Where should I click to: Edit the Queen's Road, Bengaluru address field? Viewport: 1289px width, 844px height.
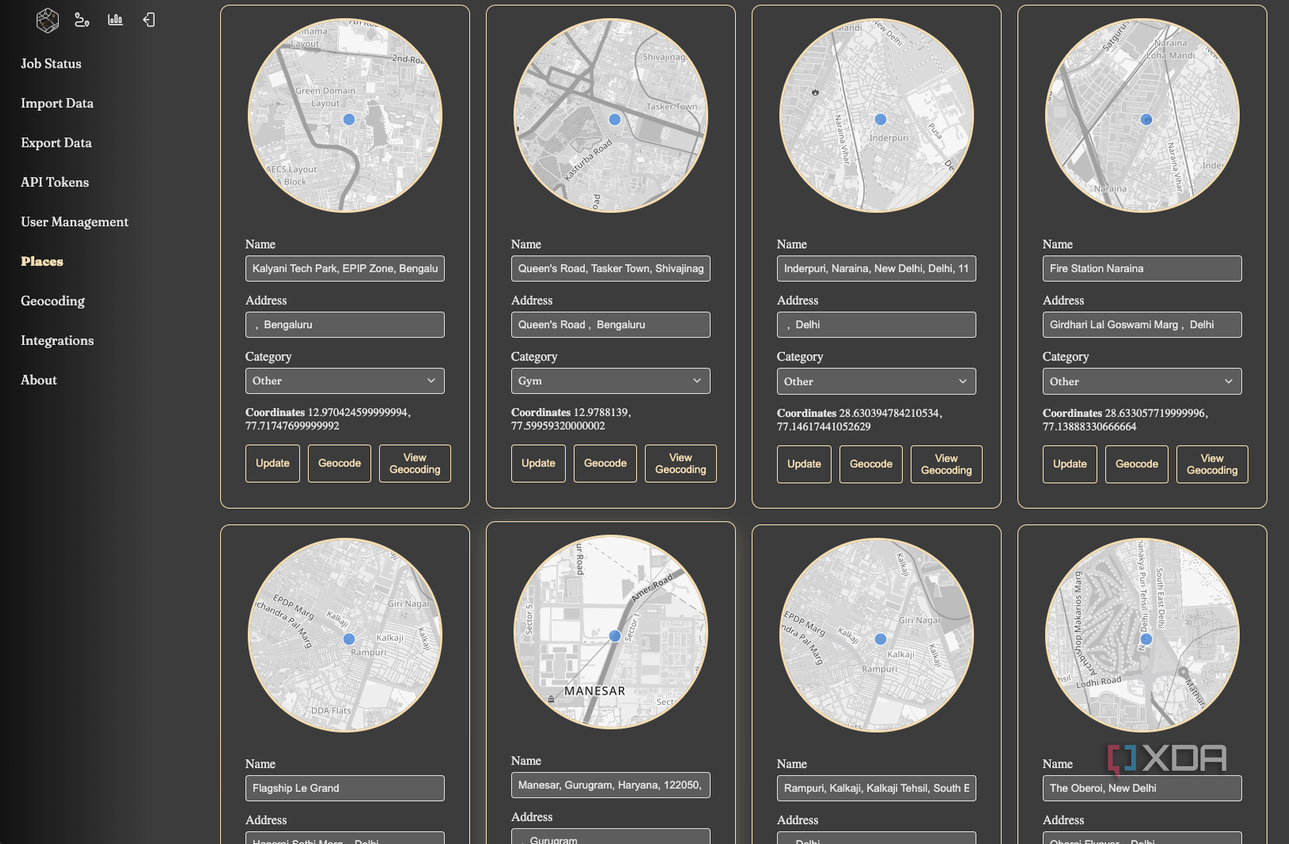[611, 325]
